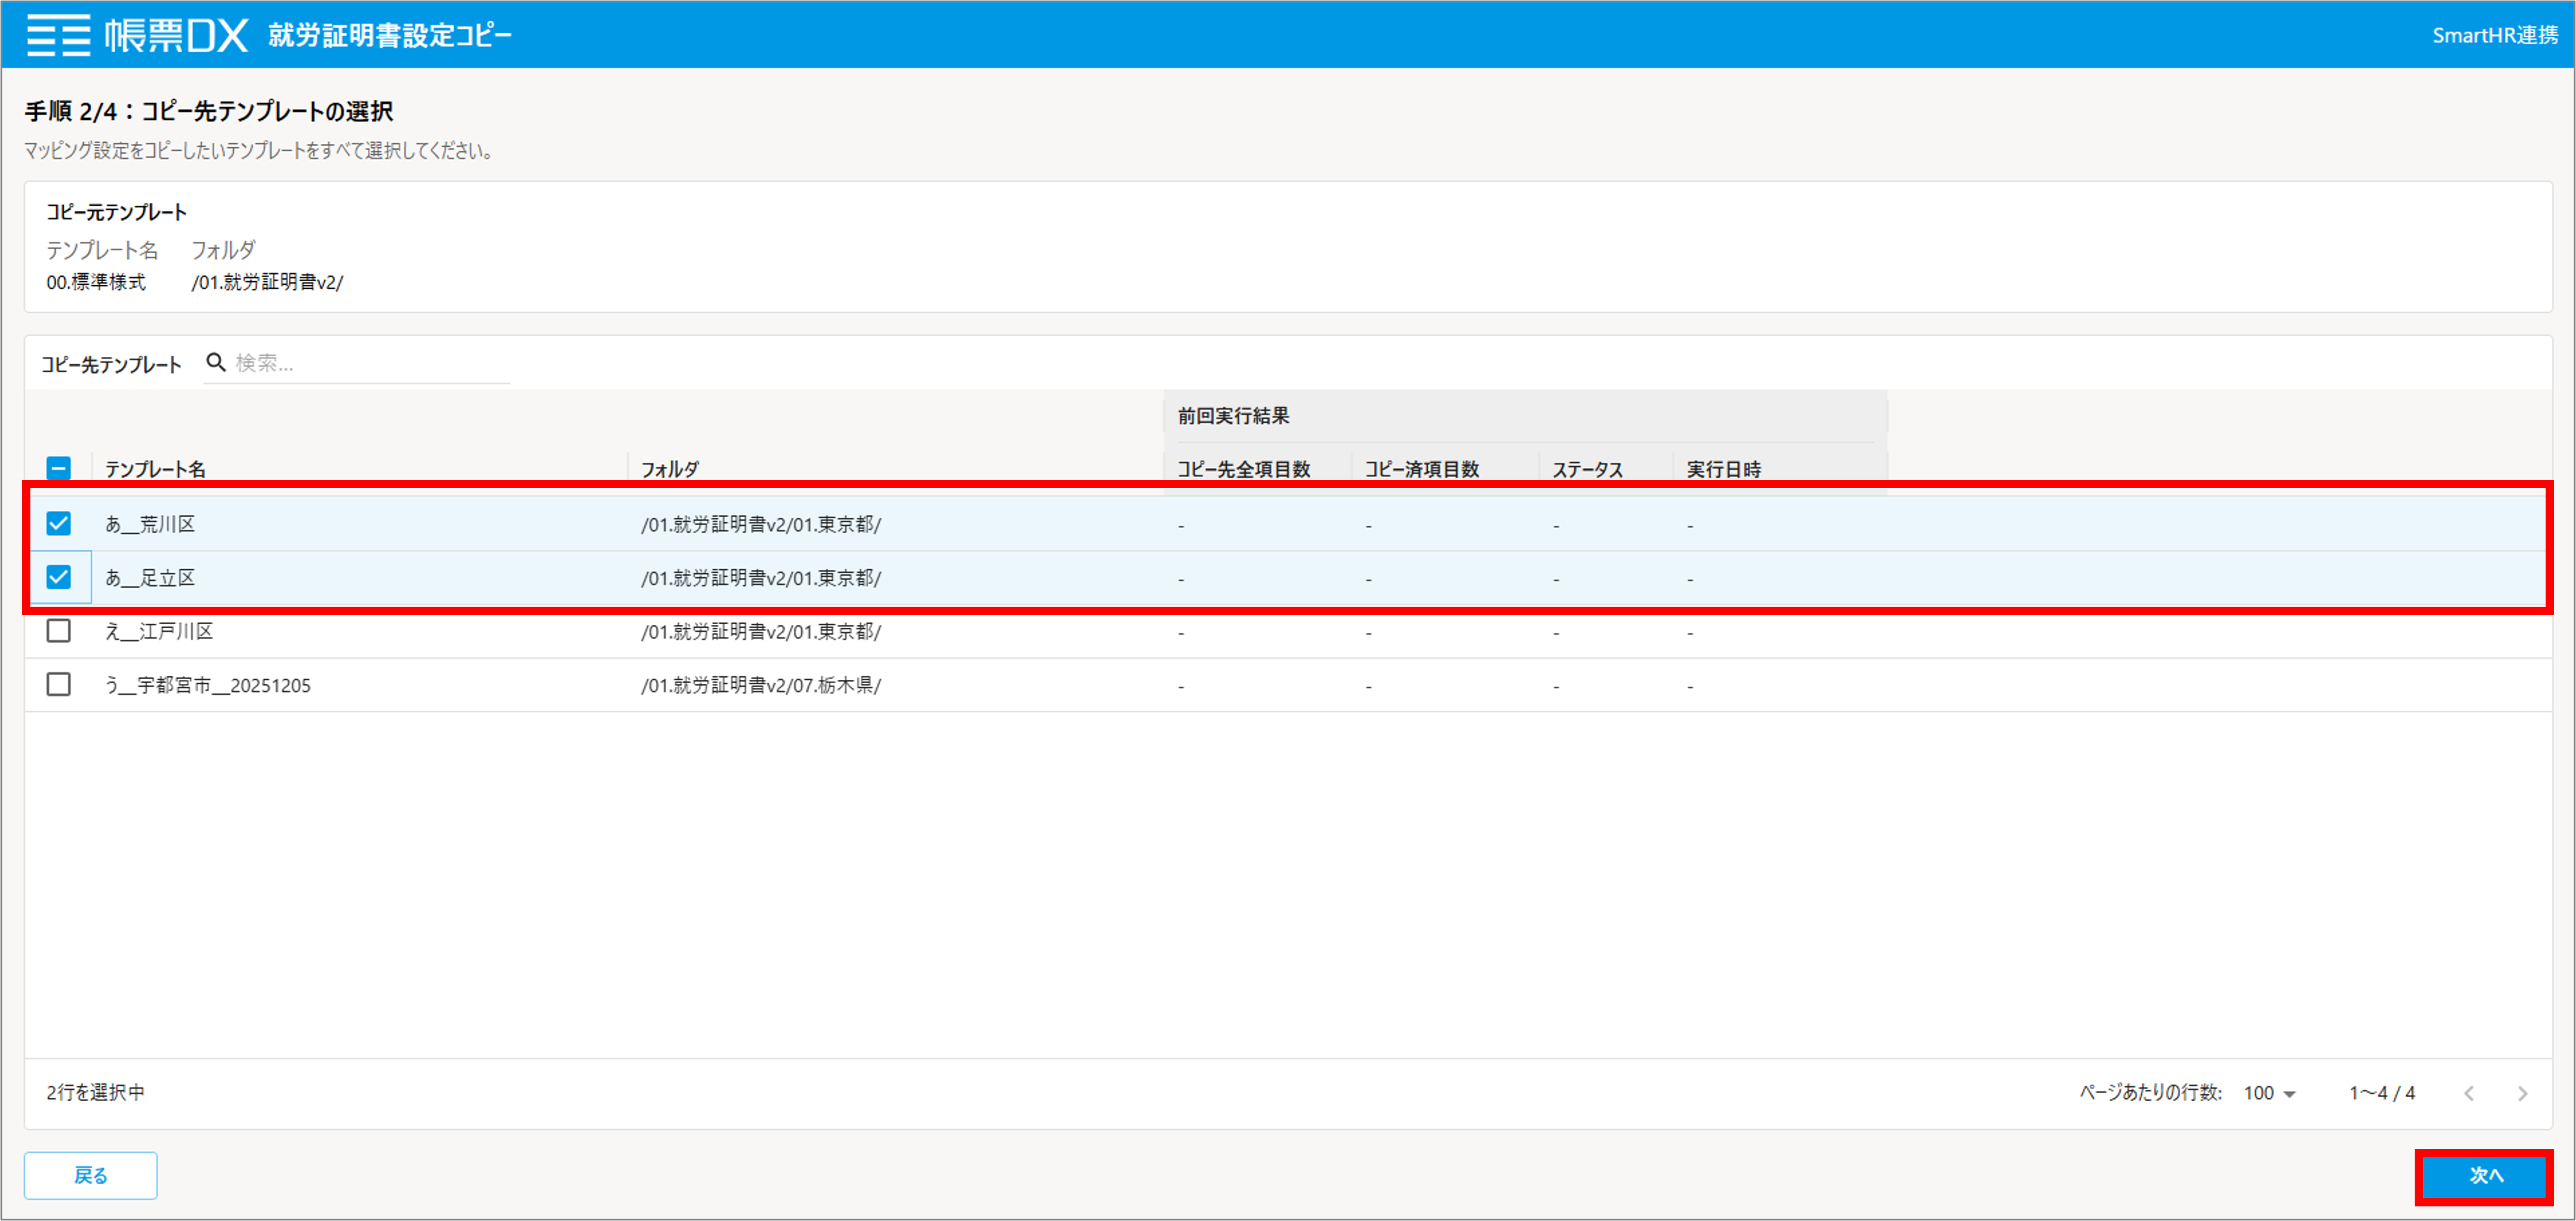This screenshot has width=2576, height=1221.
Task: Sort by テンプレート名 column header
Action: click(x=155, y=468)
